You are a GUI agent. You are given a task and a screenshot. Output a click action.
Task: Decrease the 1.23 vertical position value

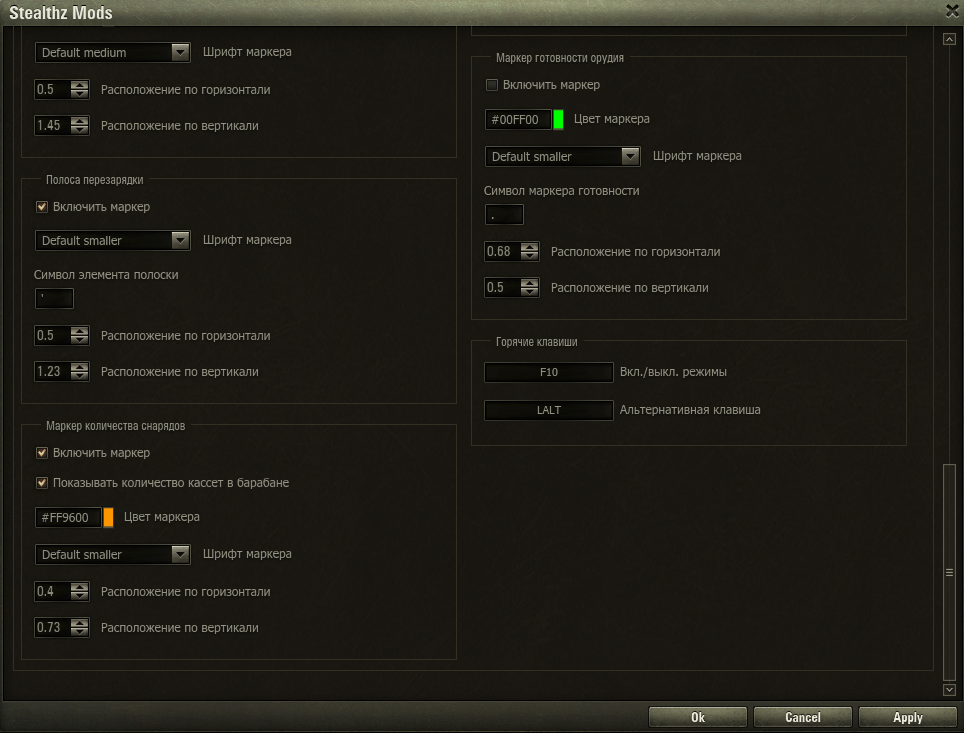tap(79, 376)
